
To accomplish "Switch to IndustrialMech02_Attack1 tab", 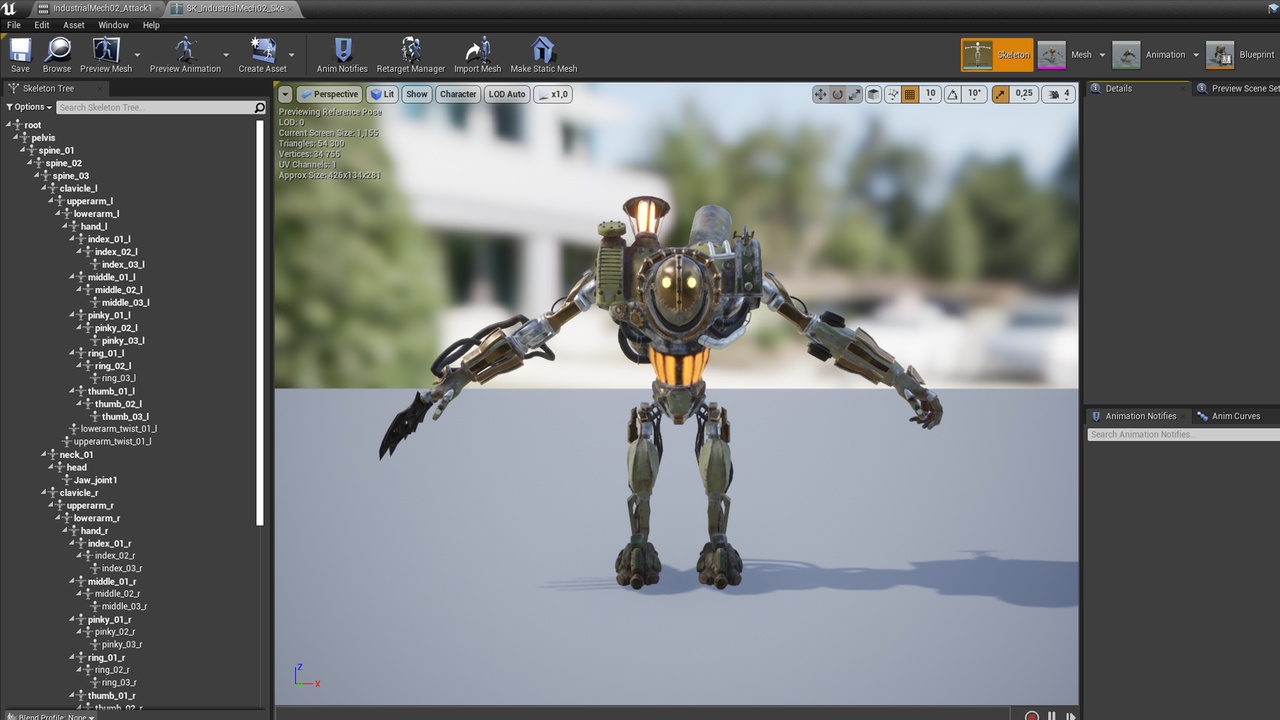I will pyautogui.click(x=96, y=8).
